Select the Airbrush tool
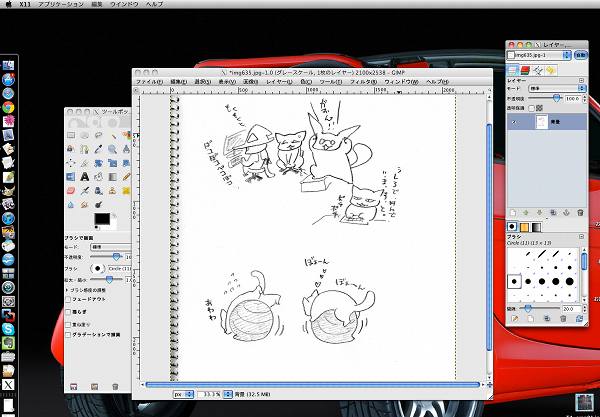600x417 pixels. [85, 191]
